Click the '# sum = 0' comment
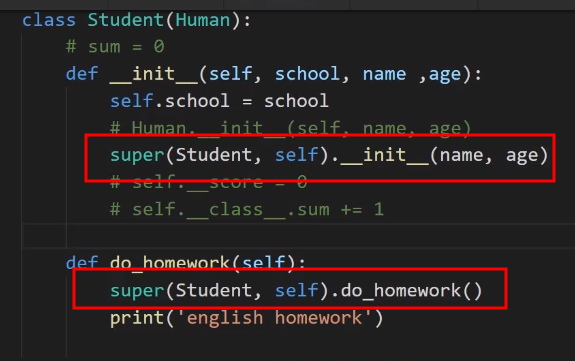The width and height of the screenshot is (575, 361). click(115, 47)
